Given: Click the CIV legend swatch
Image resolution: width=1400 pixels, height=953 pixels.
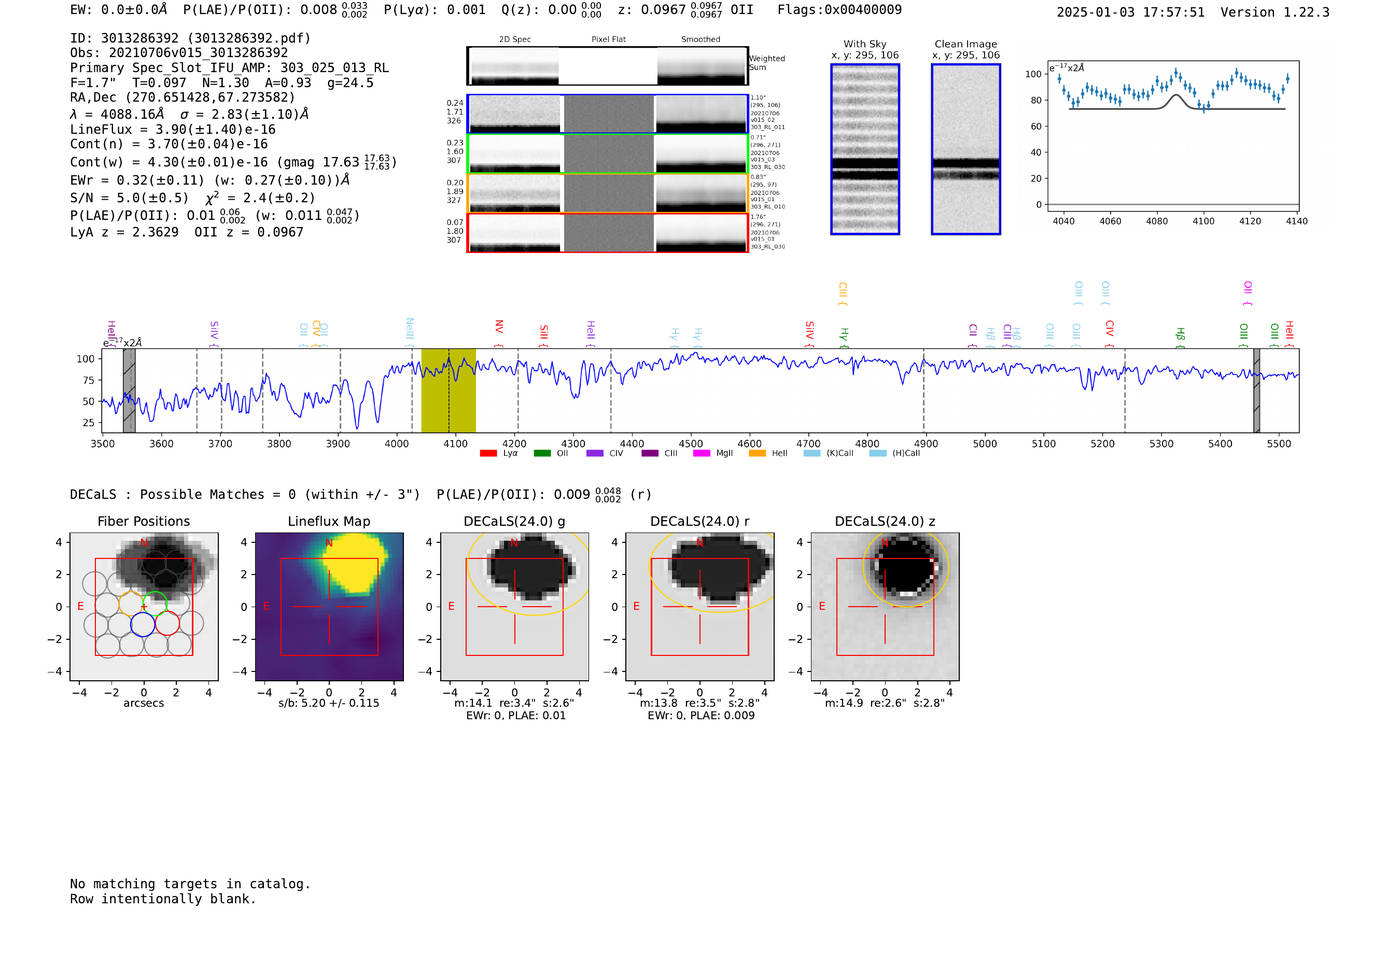Looking at the screenshot, I should point(595,454).
